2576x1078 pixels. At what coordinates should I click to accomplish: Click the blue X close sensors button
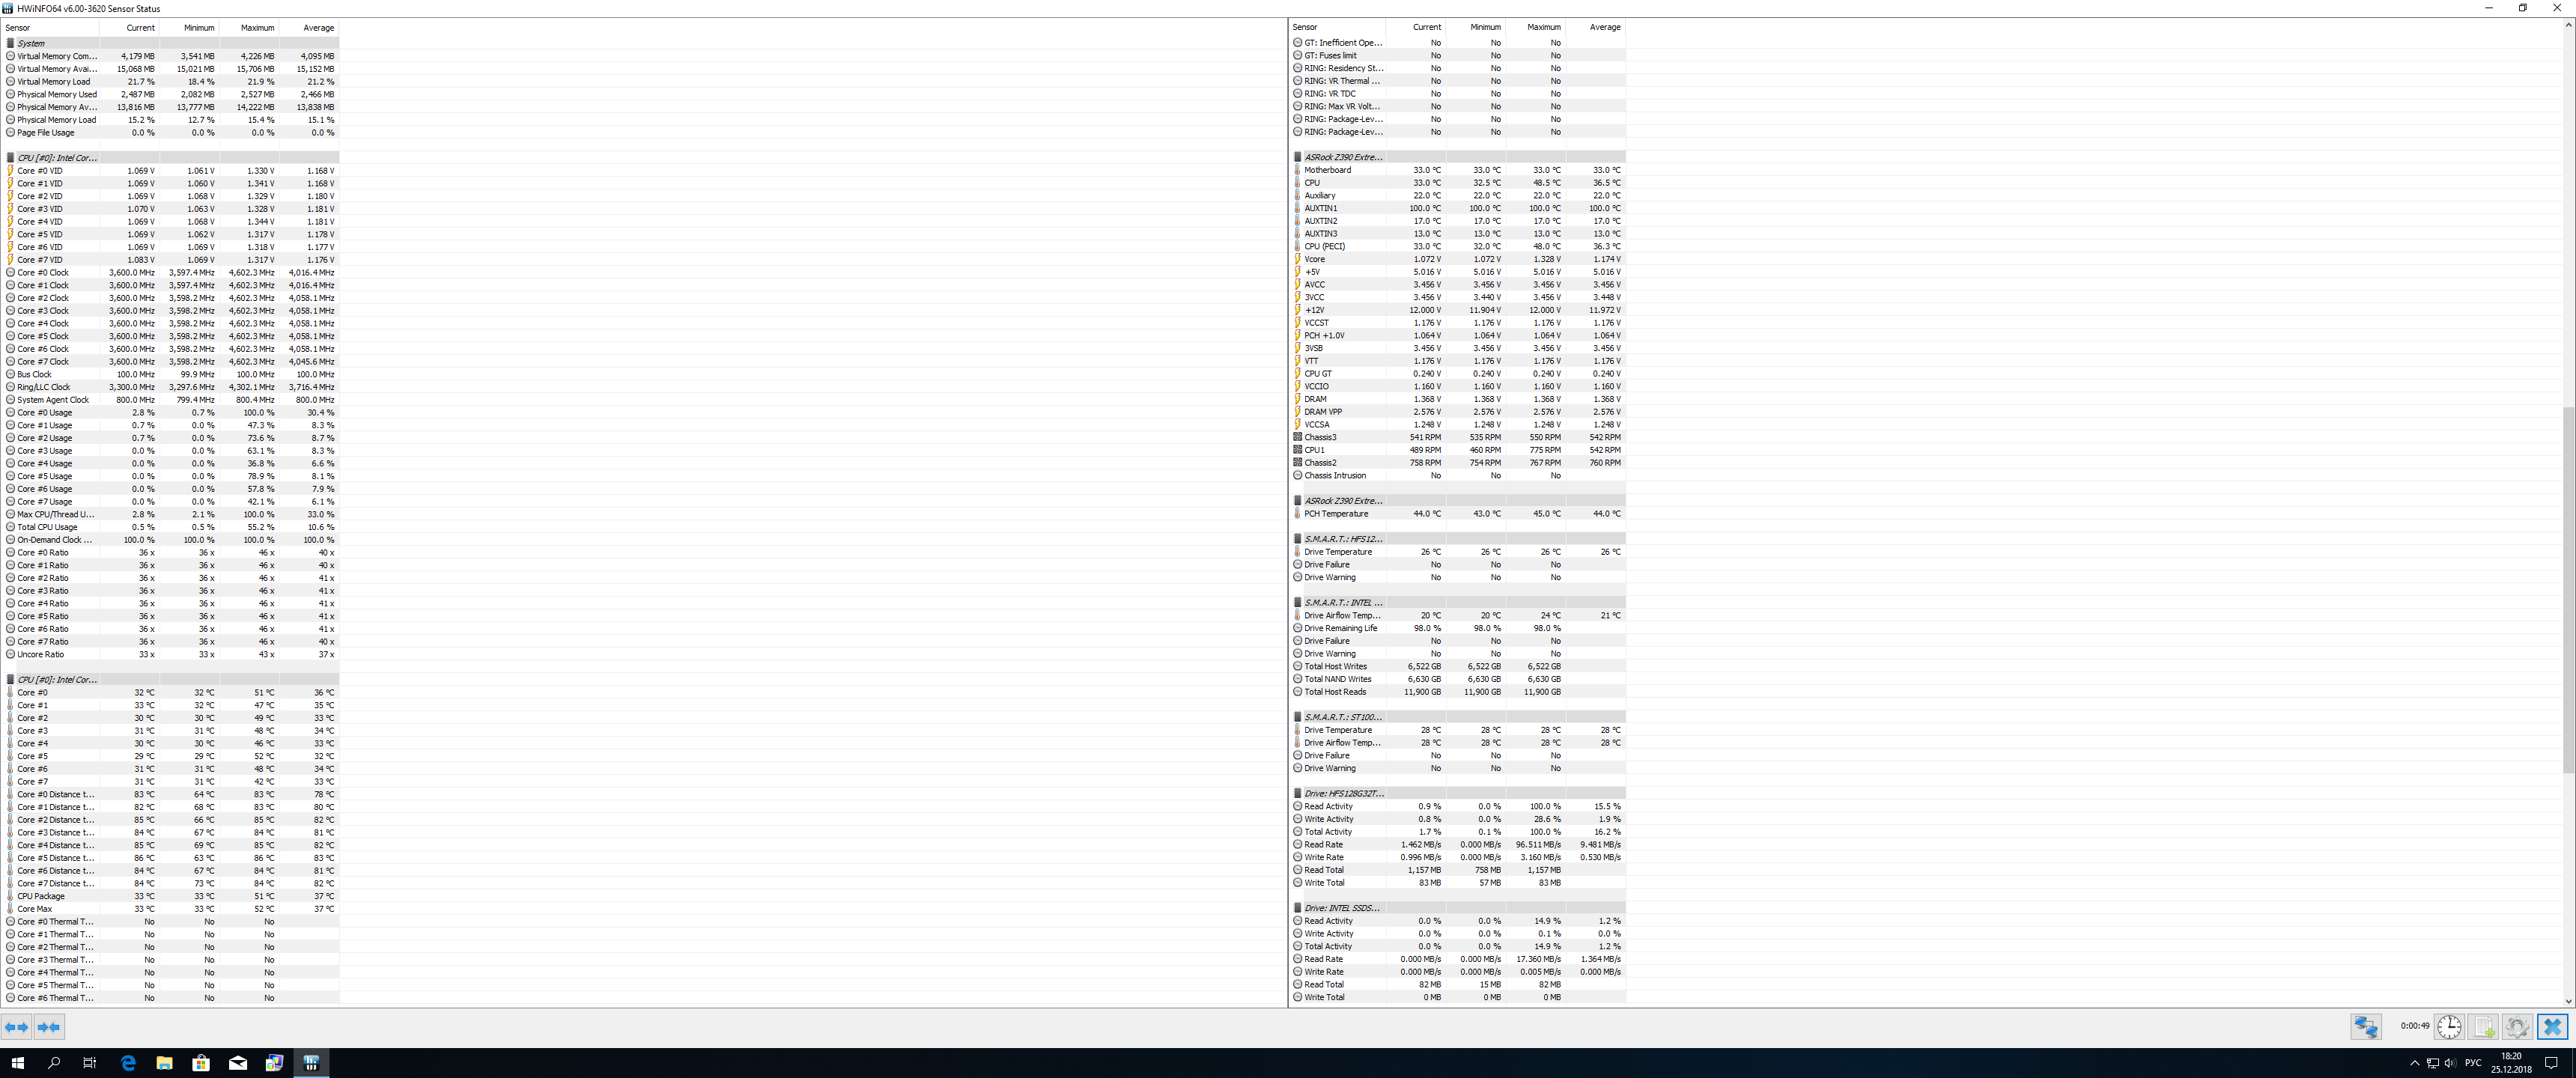click(x=2552, y=1026)
